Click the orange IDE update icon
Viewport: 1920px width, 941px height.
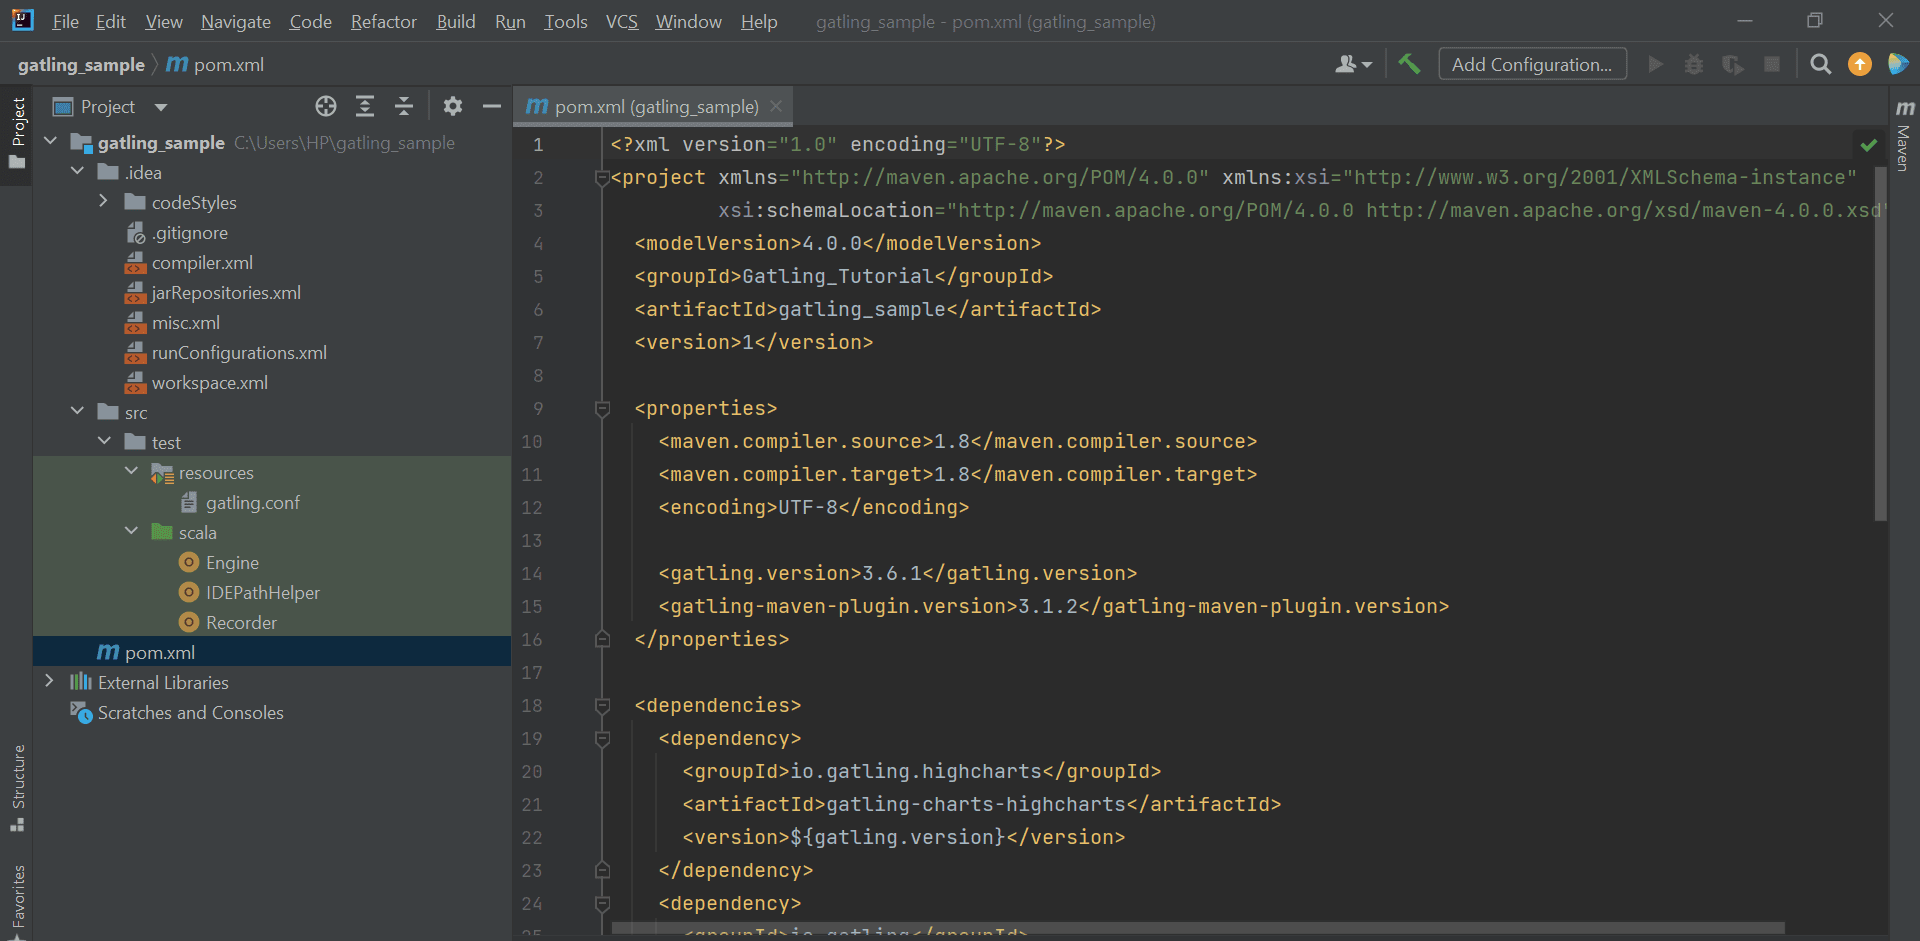coord(1859,64)
